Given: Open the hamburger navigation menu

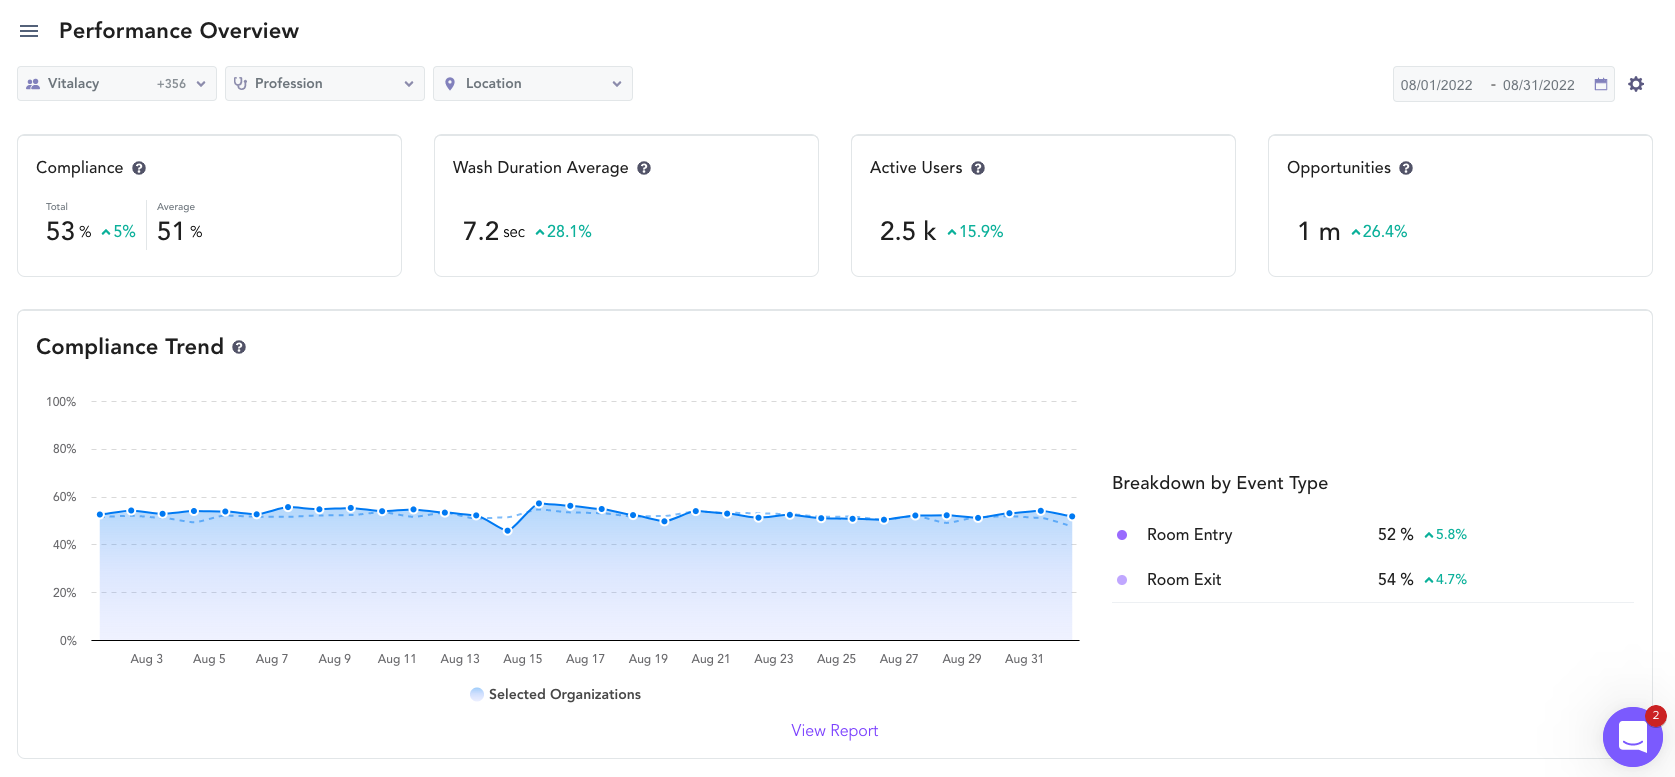Looking at the screenshot, I should pos(29,31).
